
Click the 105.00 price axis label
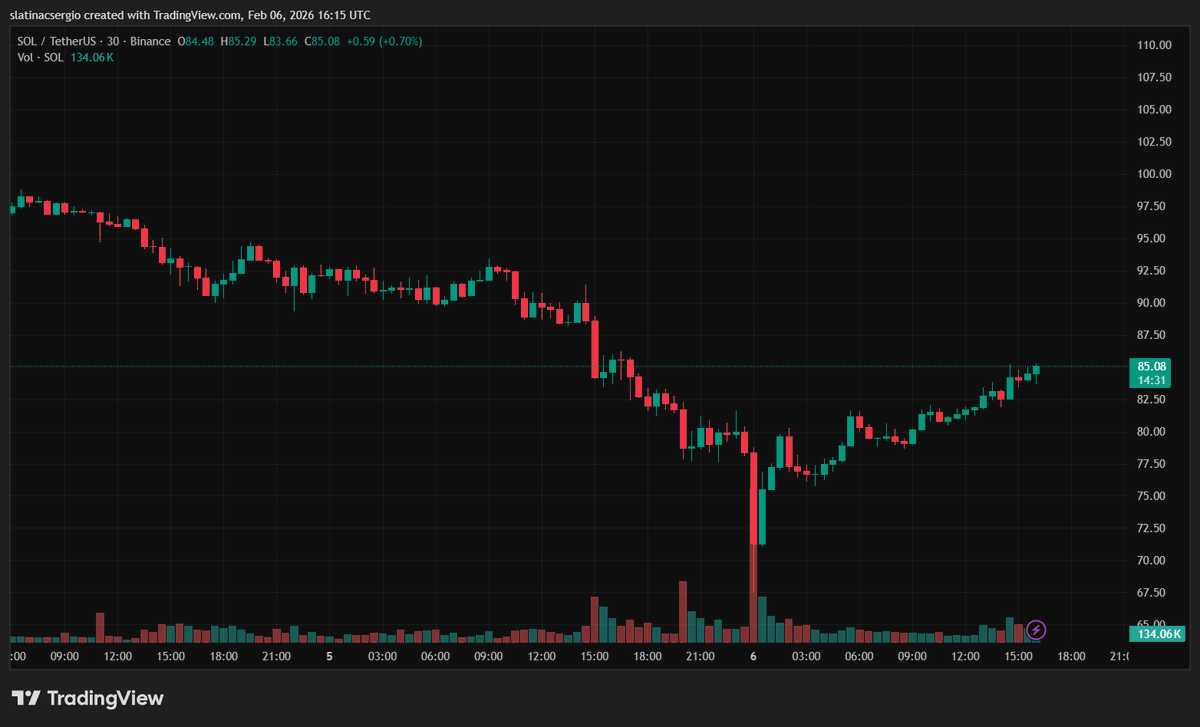(1154, 109)
